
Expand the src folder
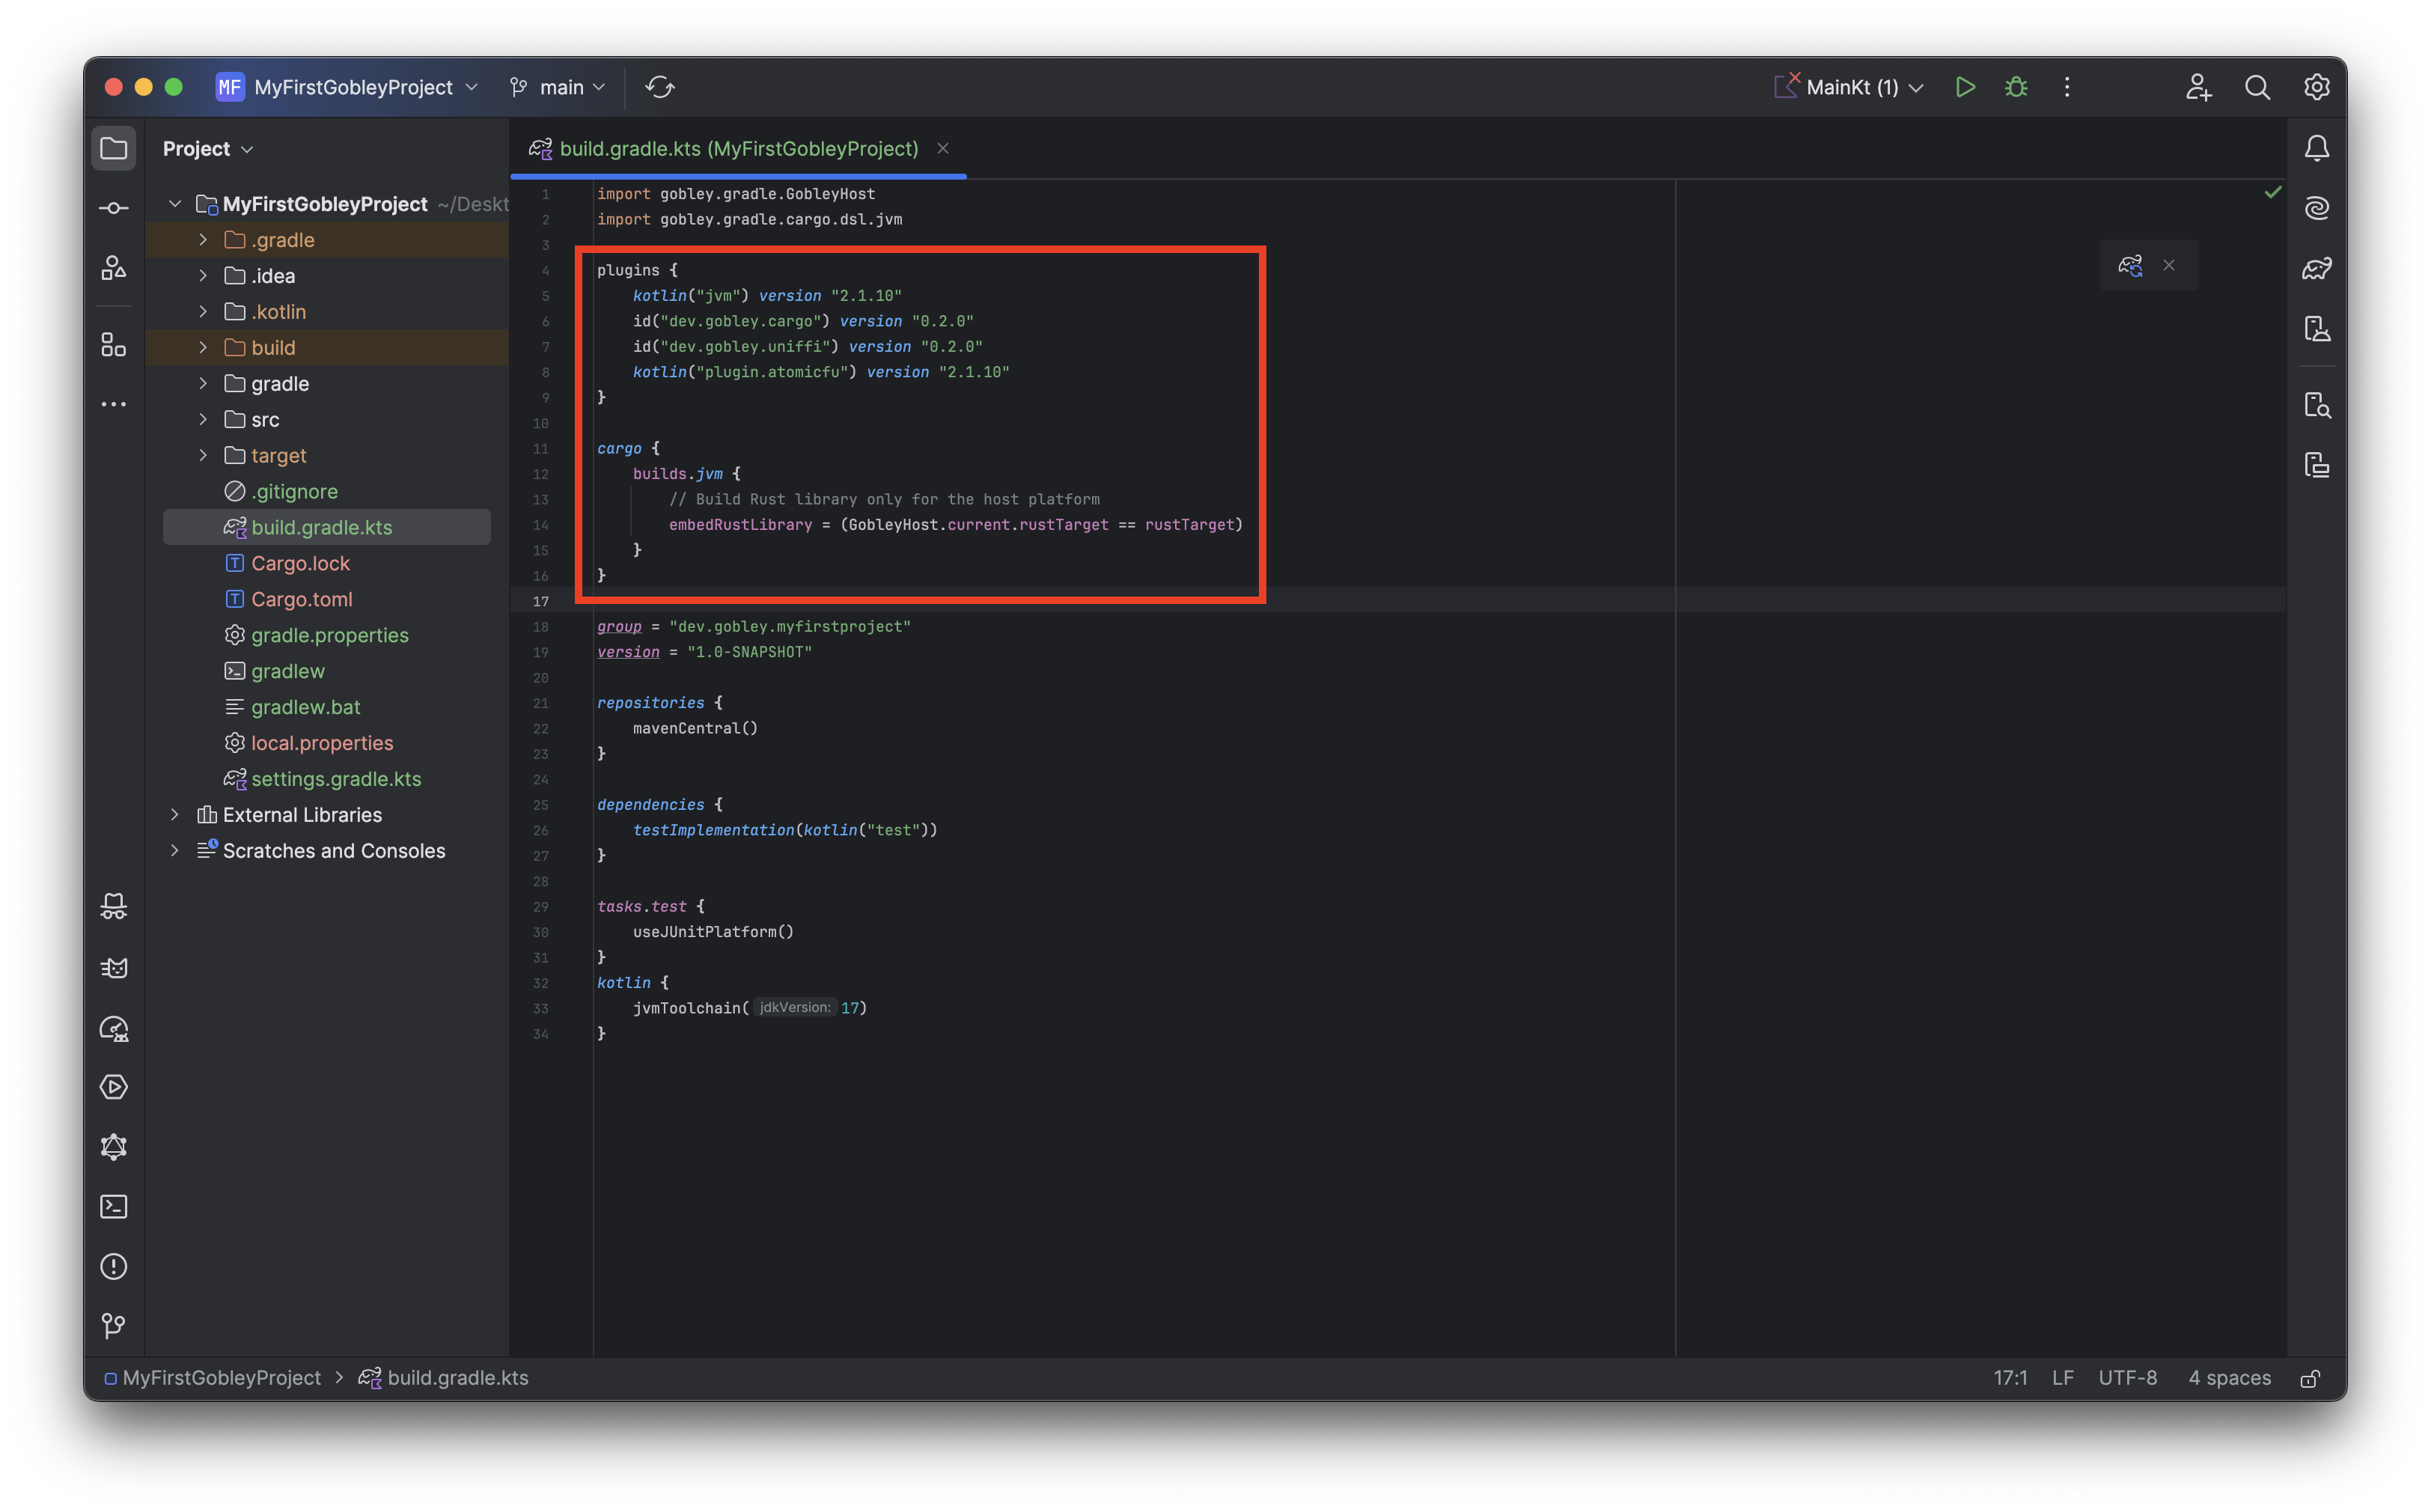[203, 419]
